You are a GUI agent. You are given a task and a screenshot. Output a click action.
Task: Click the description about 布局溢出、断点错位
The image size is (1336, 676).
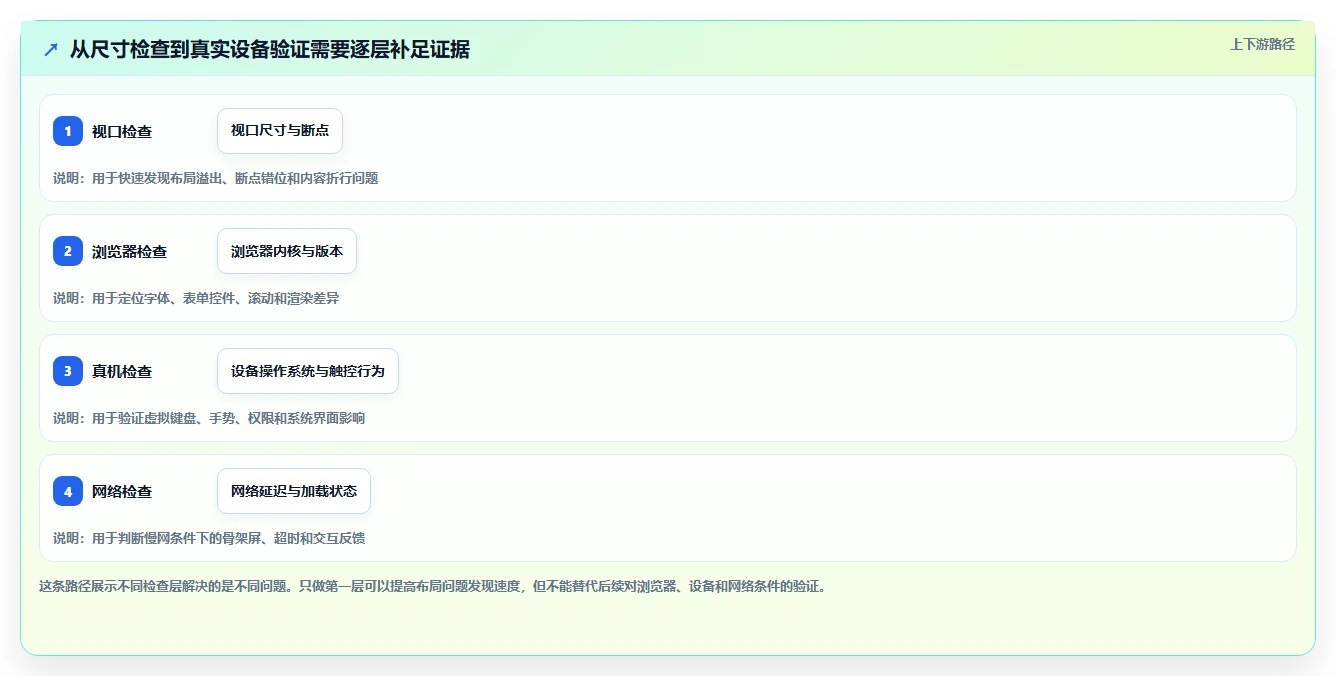216,178
